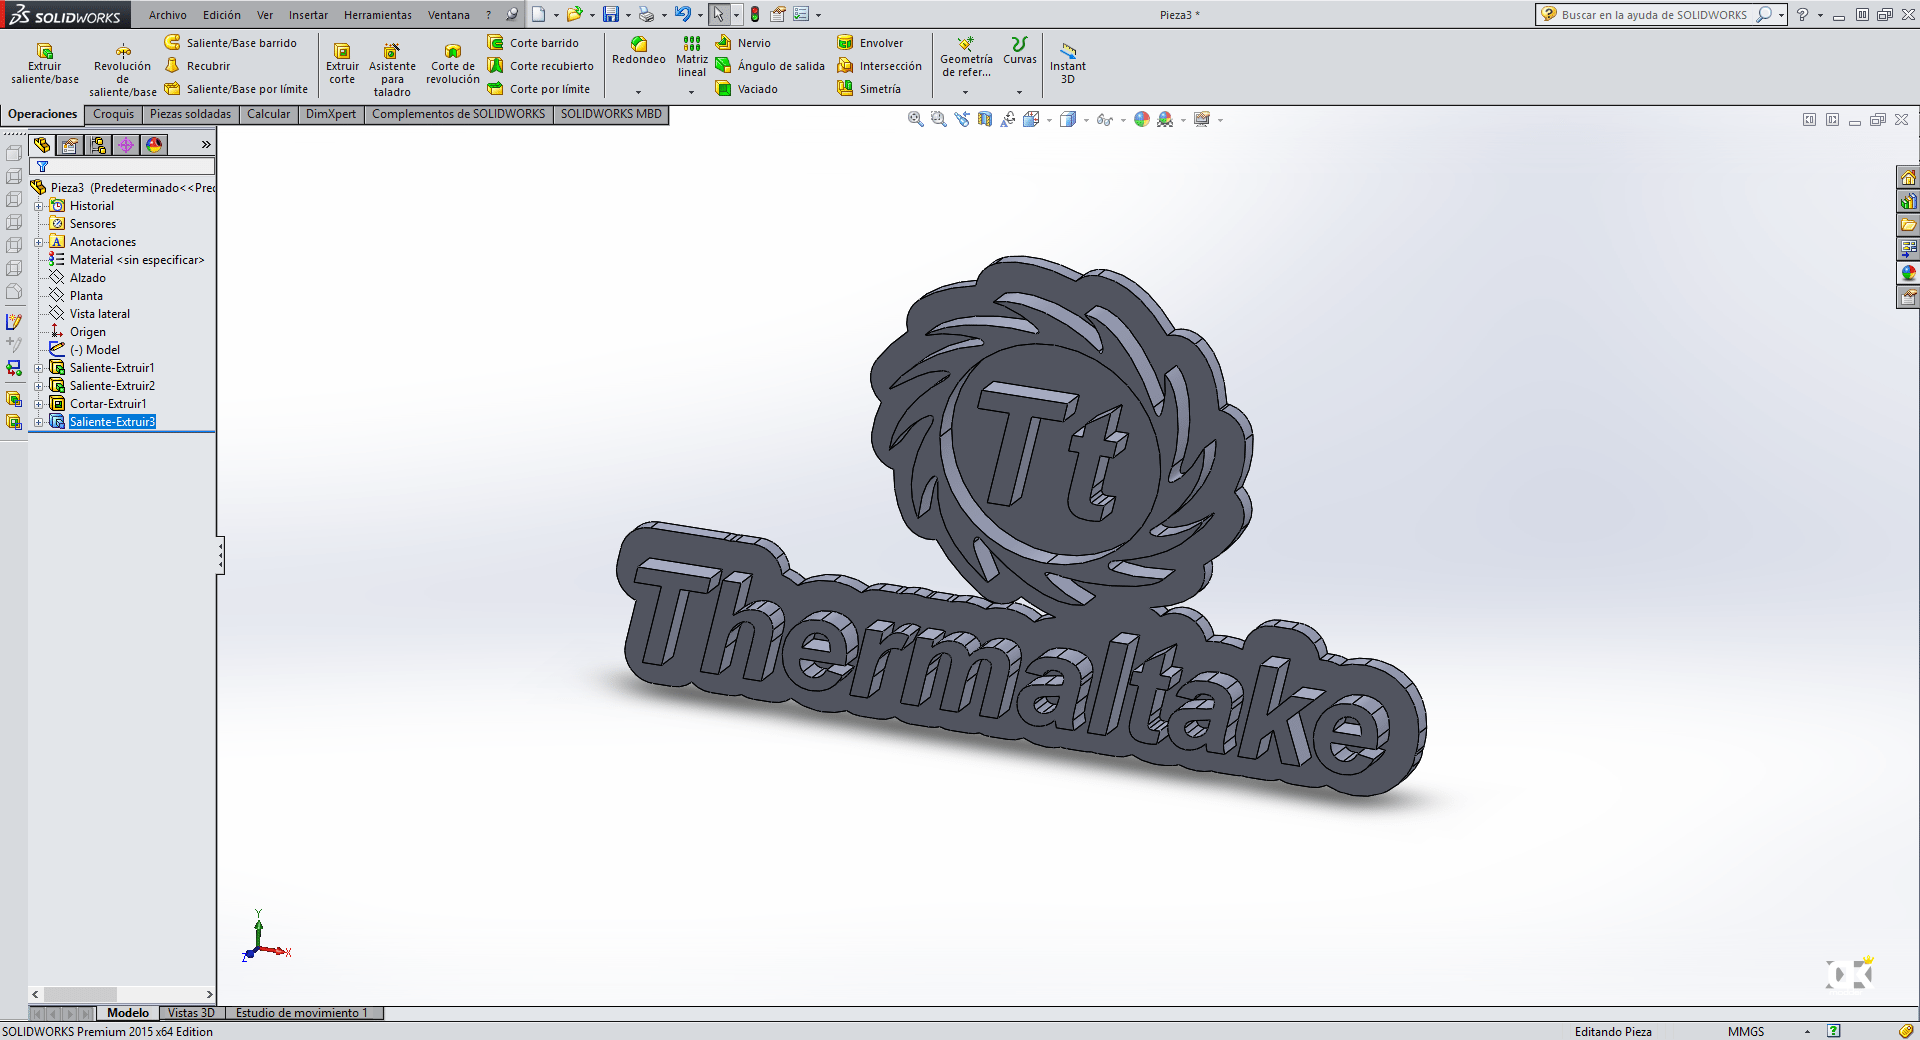Screen dimensions: 1920x1040
Task: Switch to the Calcular tab
Action: tap(269, 114)
